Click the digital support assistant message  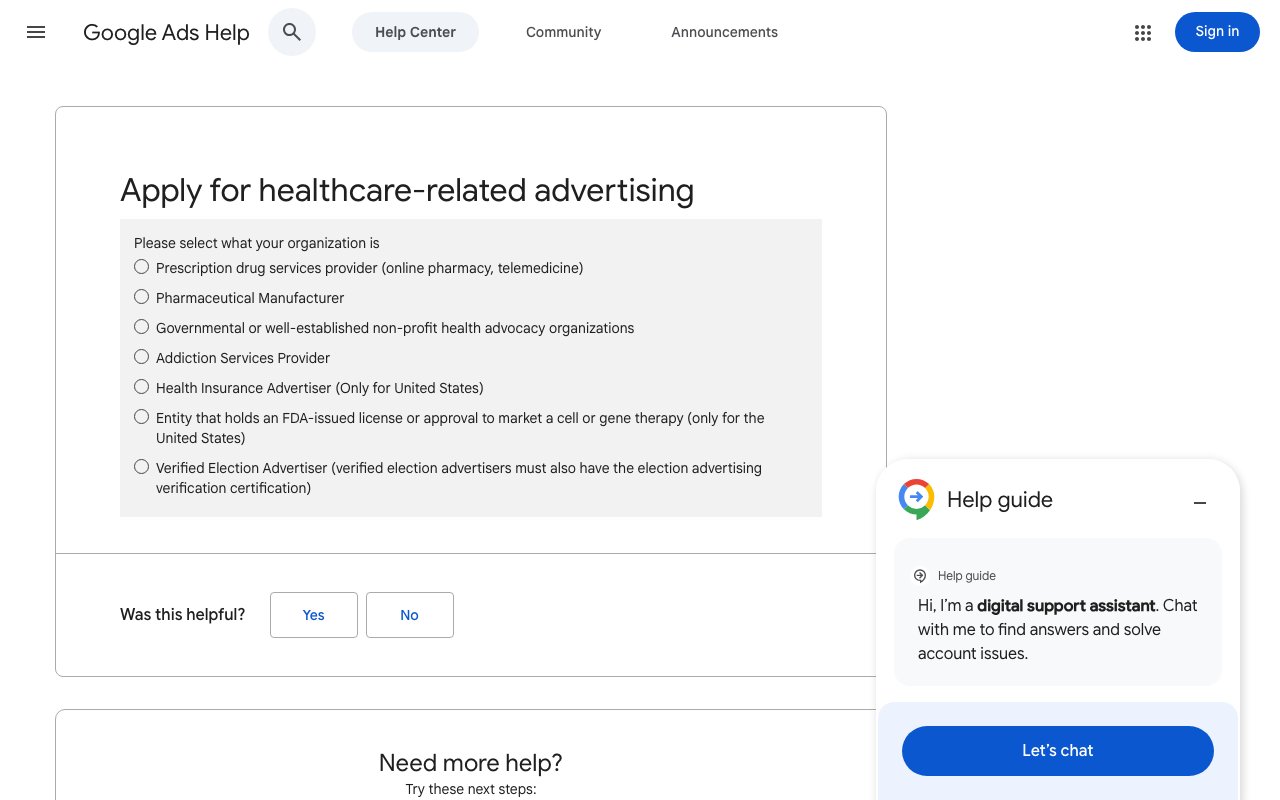click(x=1058, y=629)
